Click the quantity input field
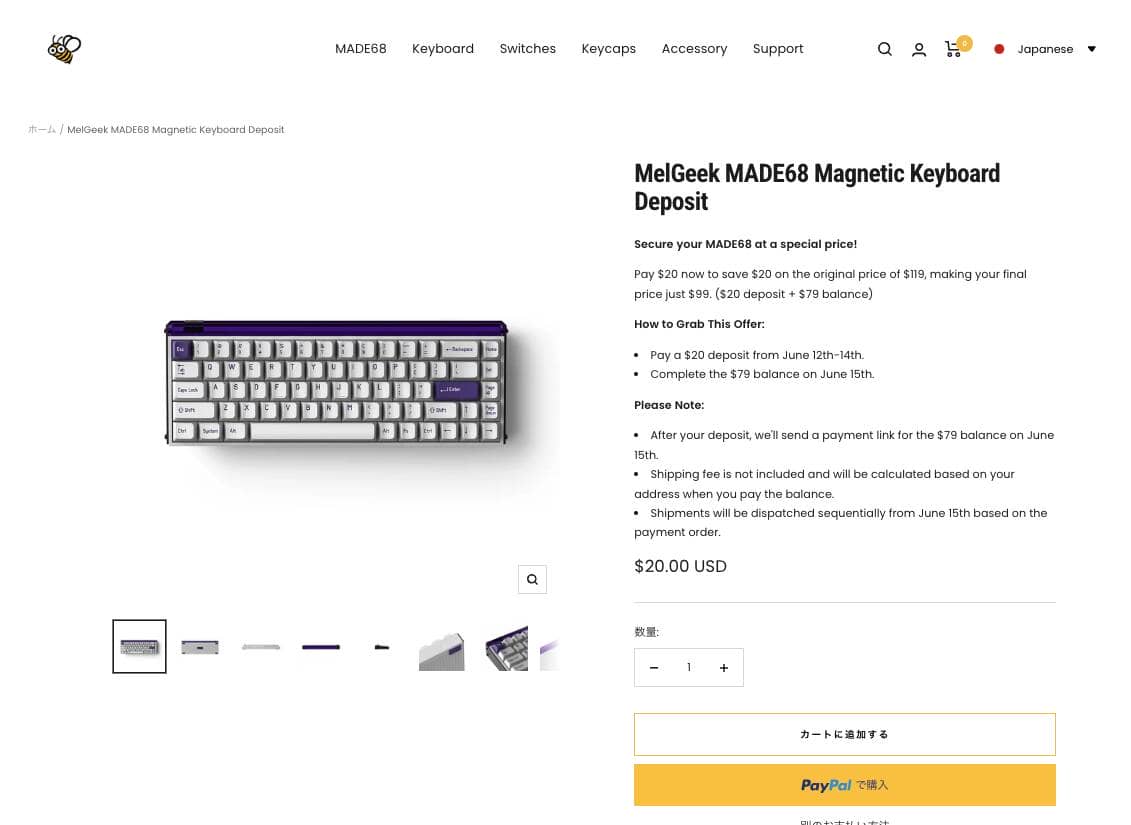Viewport: 1131px width, 825px height. click(689, 668)
